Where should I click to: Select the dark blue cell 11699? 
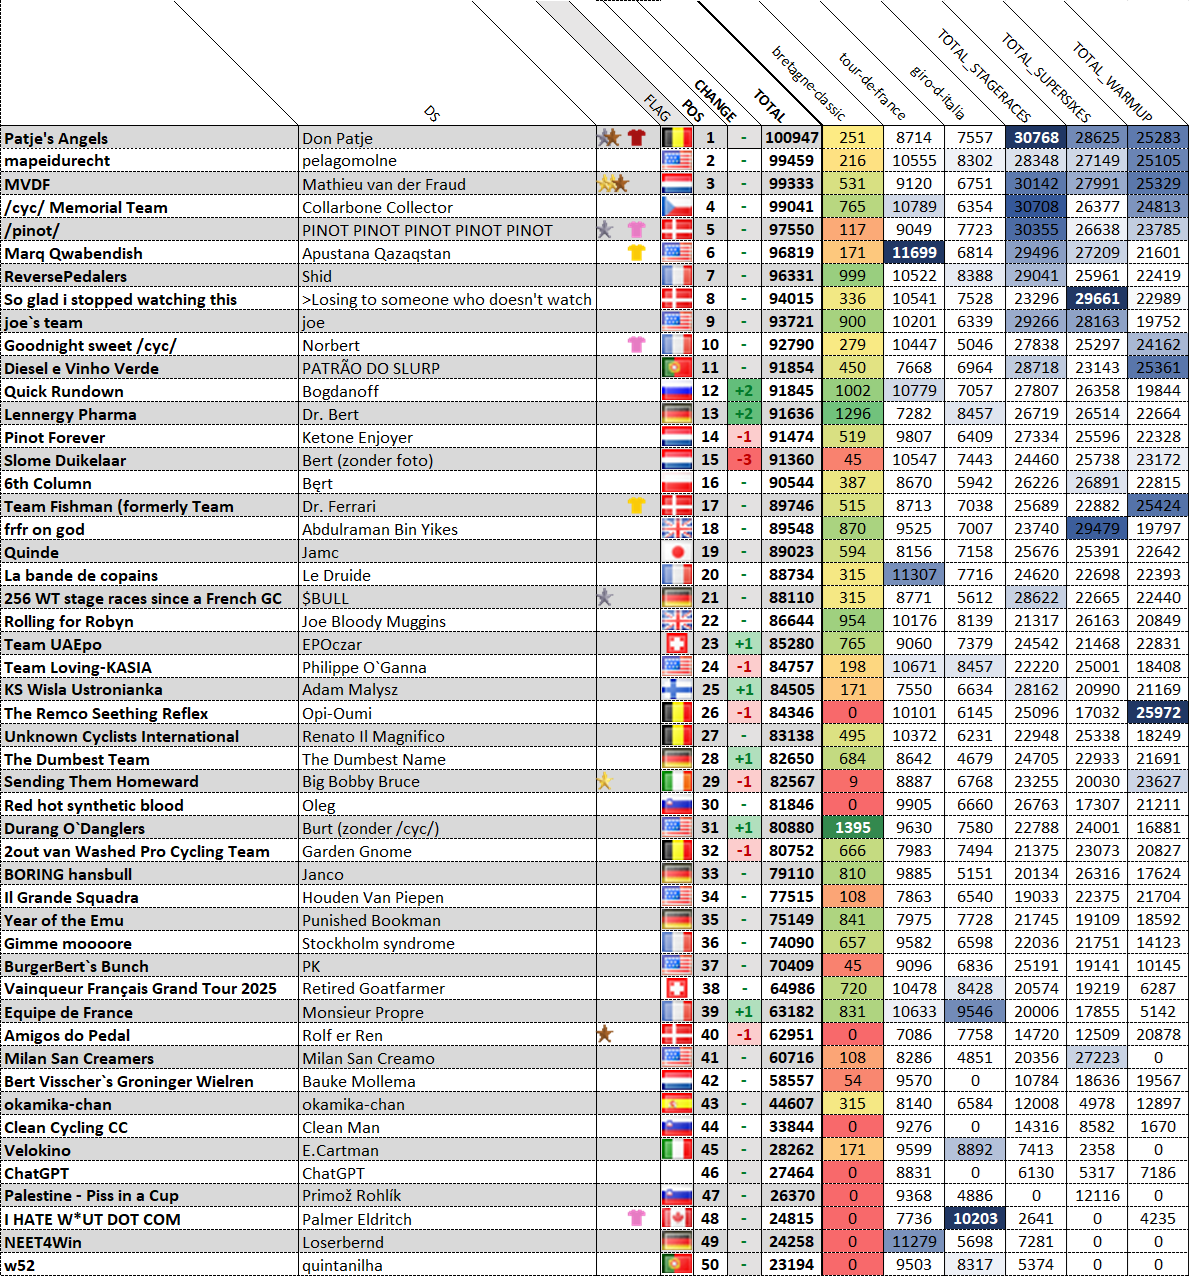913,252
